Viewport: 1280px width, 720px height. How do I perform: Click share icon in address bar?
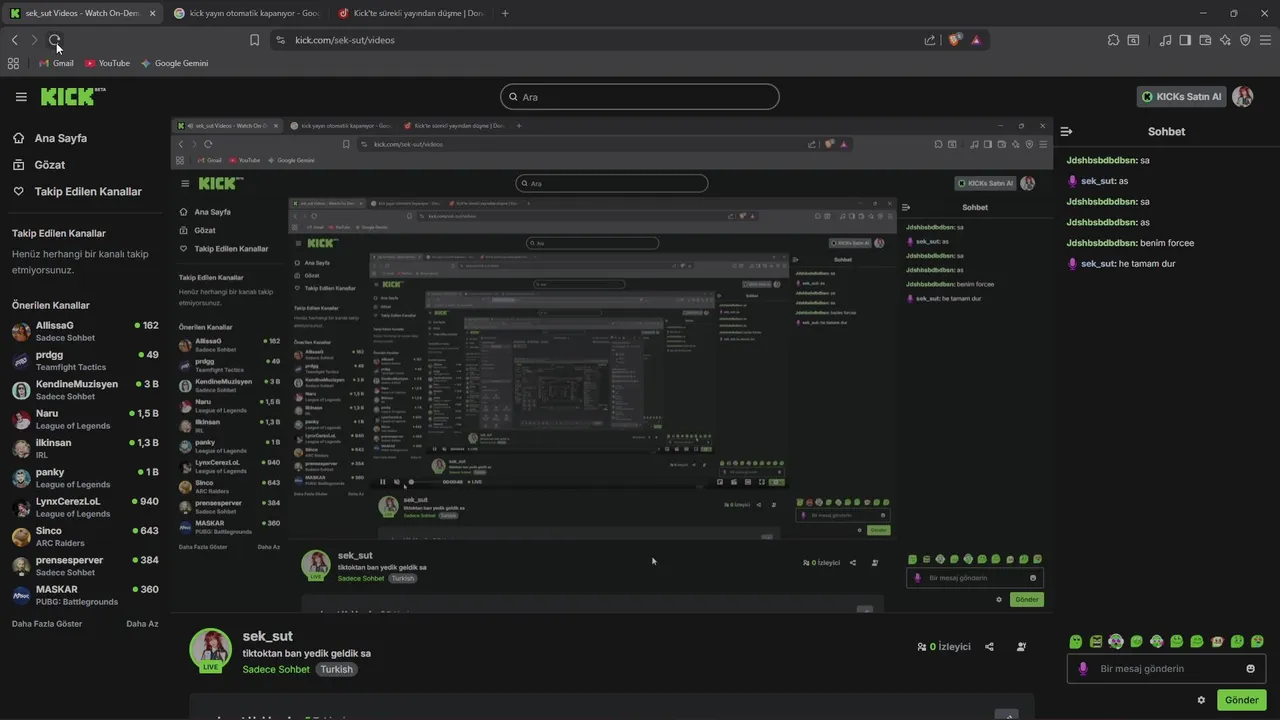tap(930, 40)
